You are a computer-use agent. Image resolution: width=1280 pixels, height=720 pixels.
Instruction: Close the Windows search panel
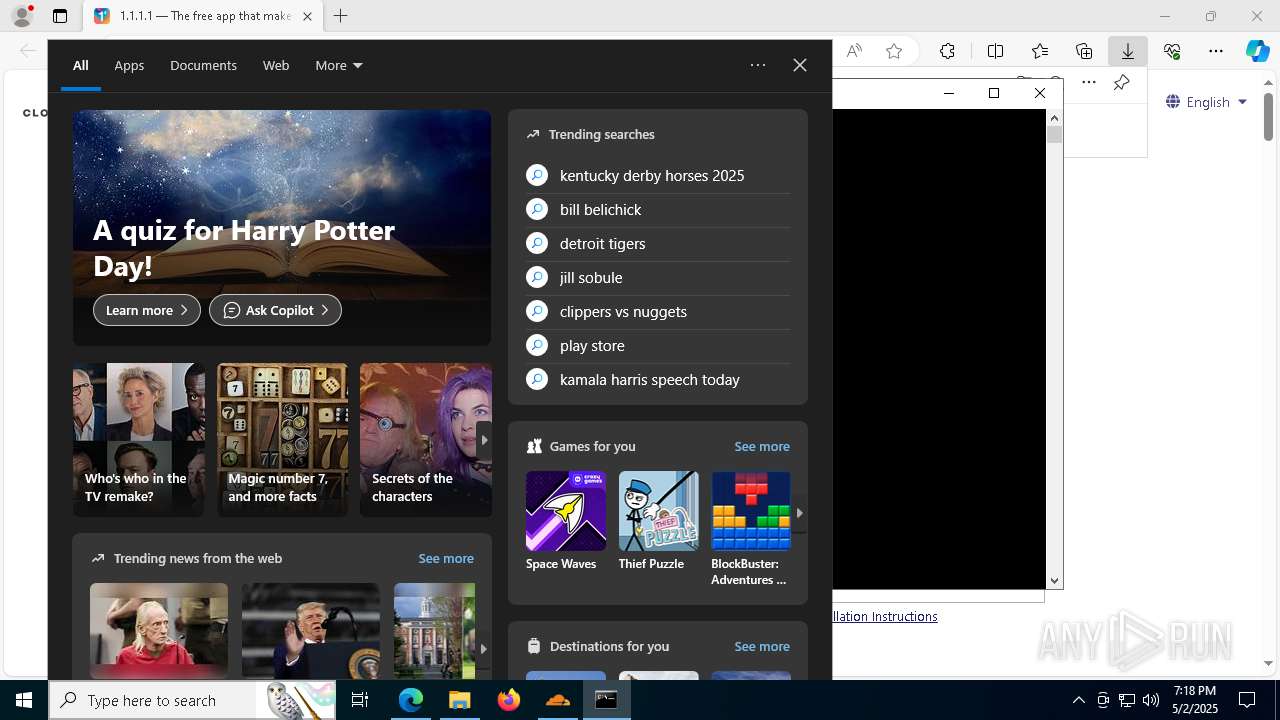point(800,65)
